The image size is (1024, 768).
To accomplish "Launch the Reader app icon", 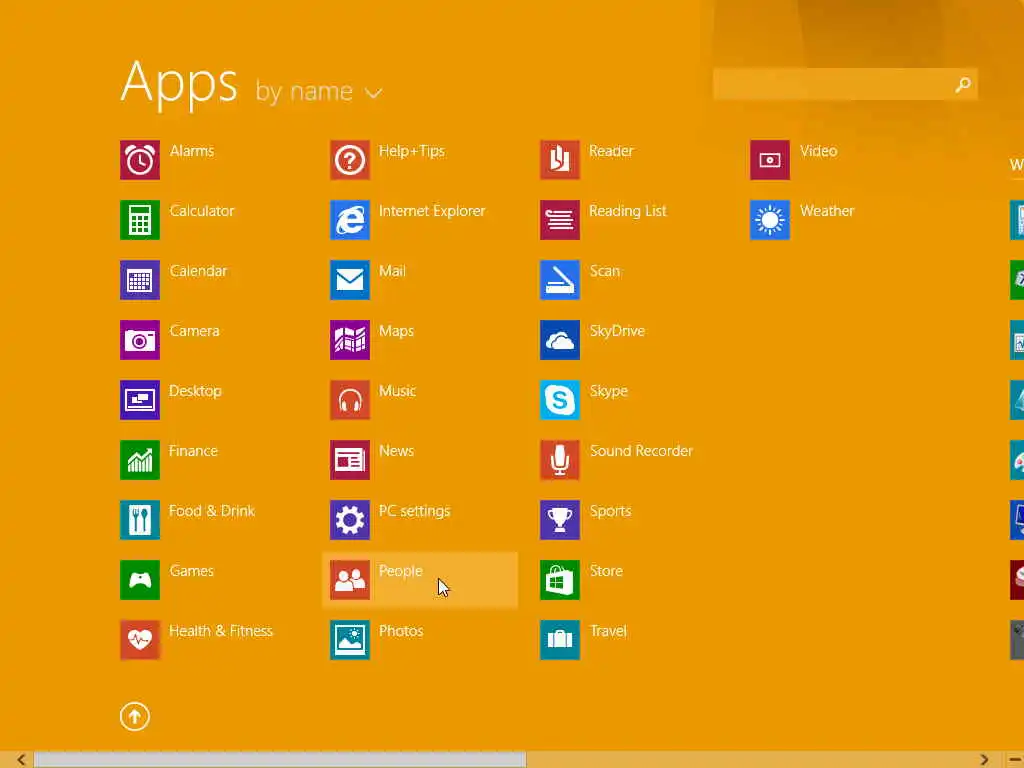I will 560,160.
